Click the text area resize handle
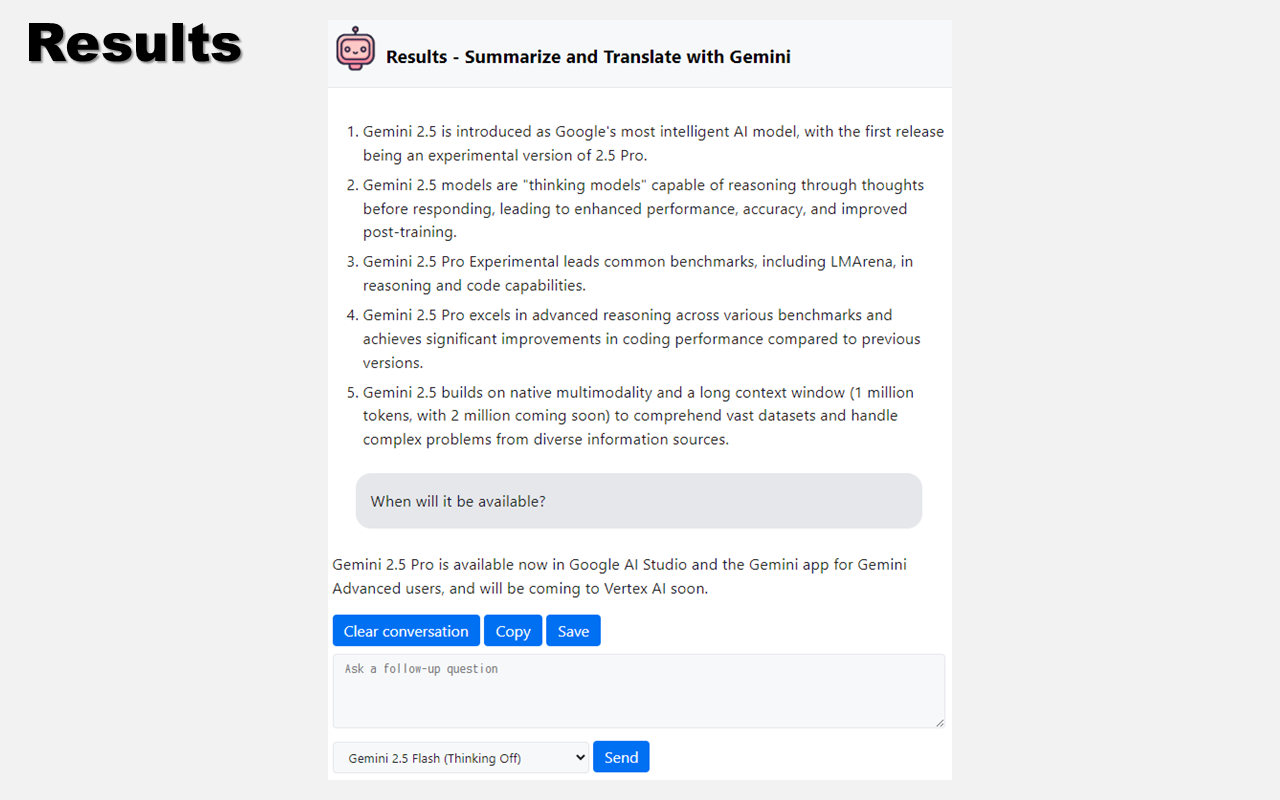 coord(939,722)
